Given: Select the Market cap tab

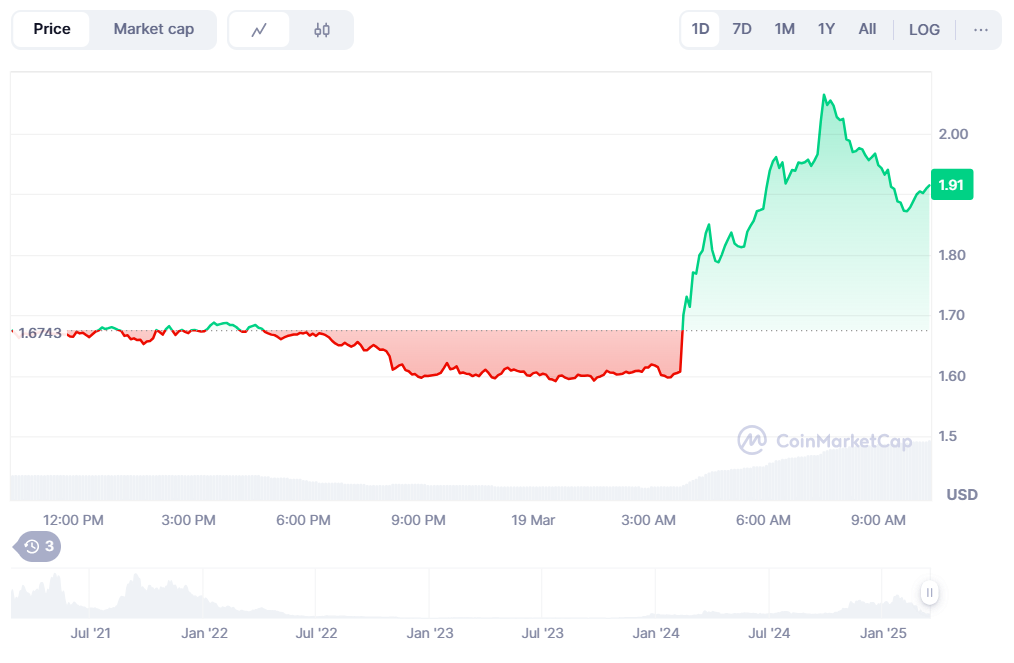Looking at the screenshot, I should (153, 29).
